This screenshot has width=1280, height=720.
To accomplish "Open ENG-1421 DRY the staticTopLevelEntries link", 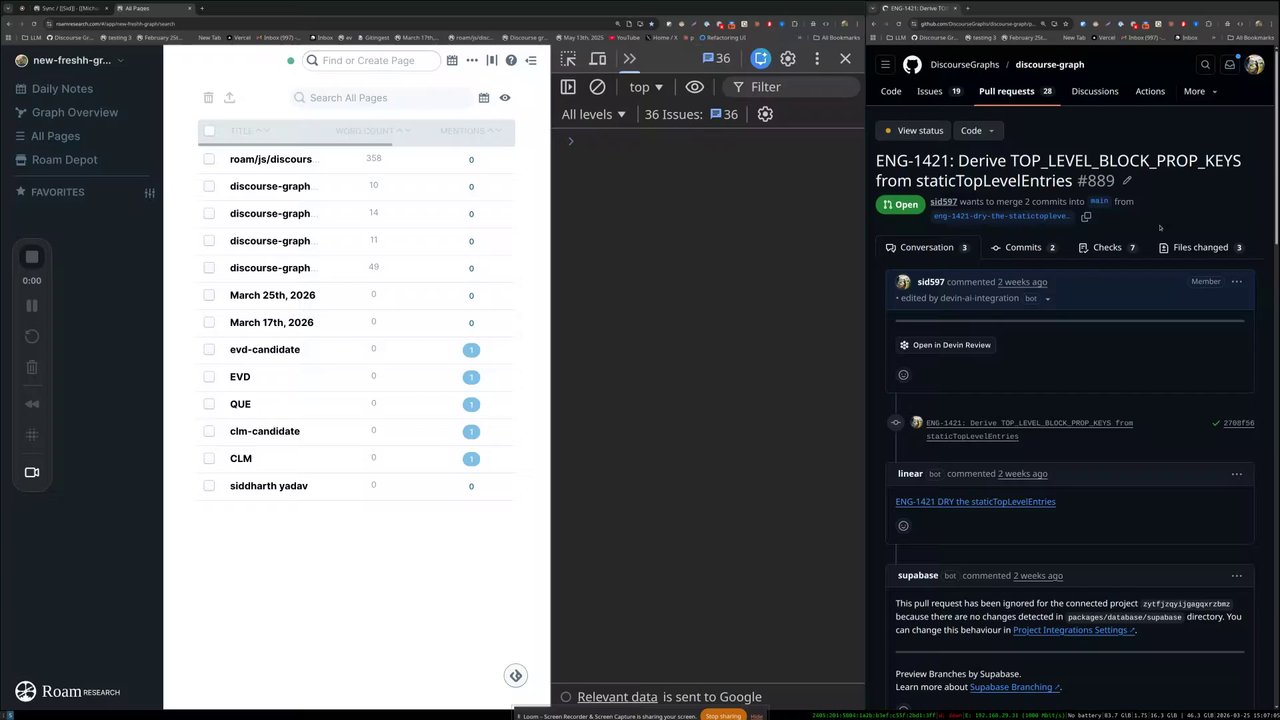I will [x=975, y=502].
